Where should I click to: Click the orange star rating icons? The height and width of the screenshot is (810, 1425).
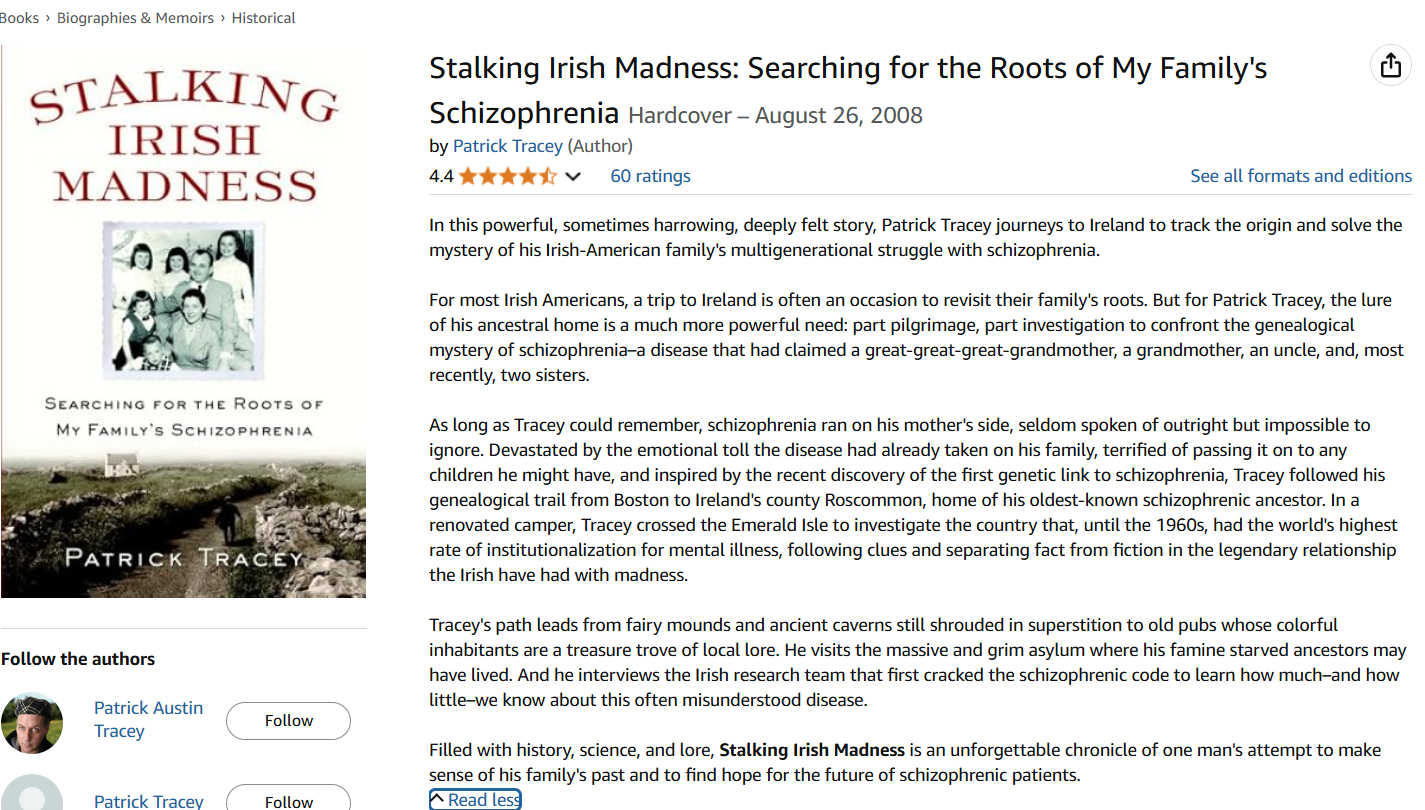pyautogui.click(x=507, y=177)
